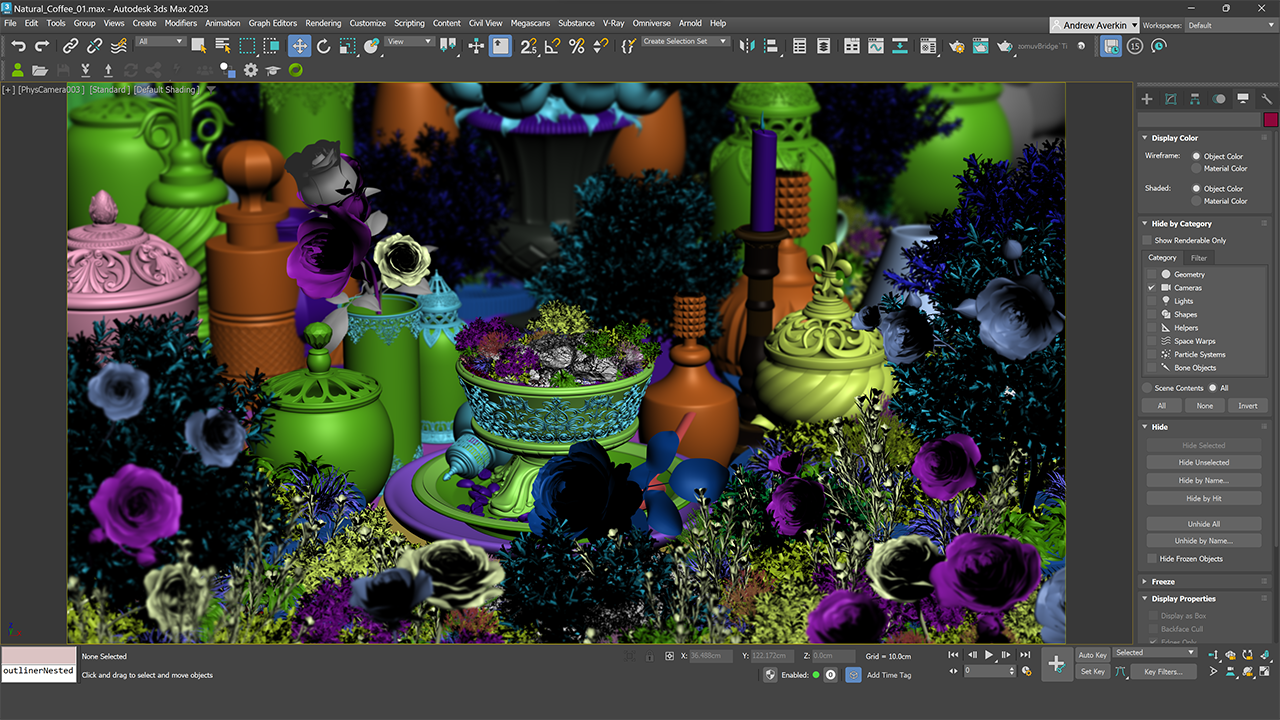Viewport: 1280px width, 720px height.
Task: Open the Utilities wrench panel
Action: tap(1266, 99)
